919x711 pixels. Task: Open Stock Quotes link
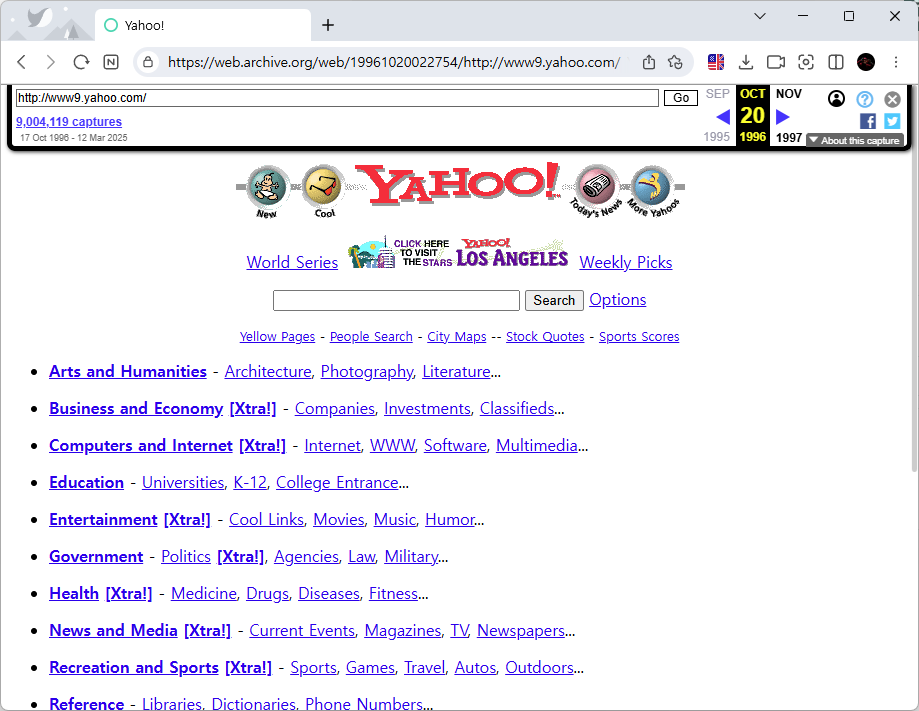click(x=545, y=336)
